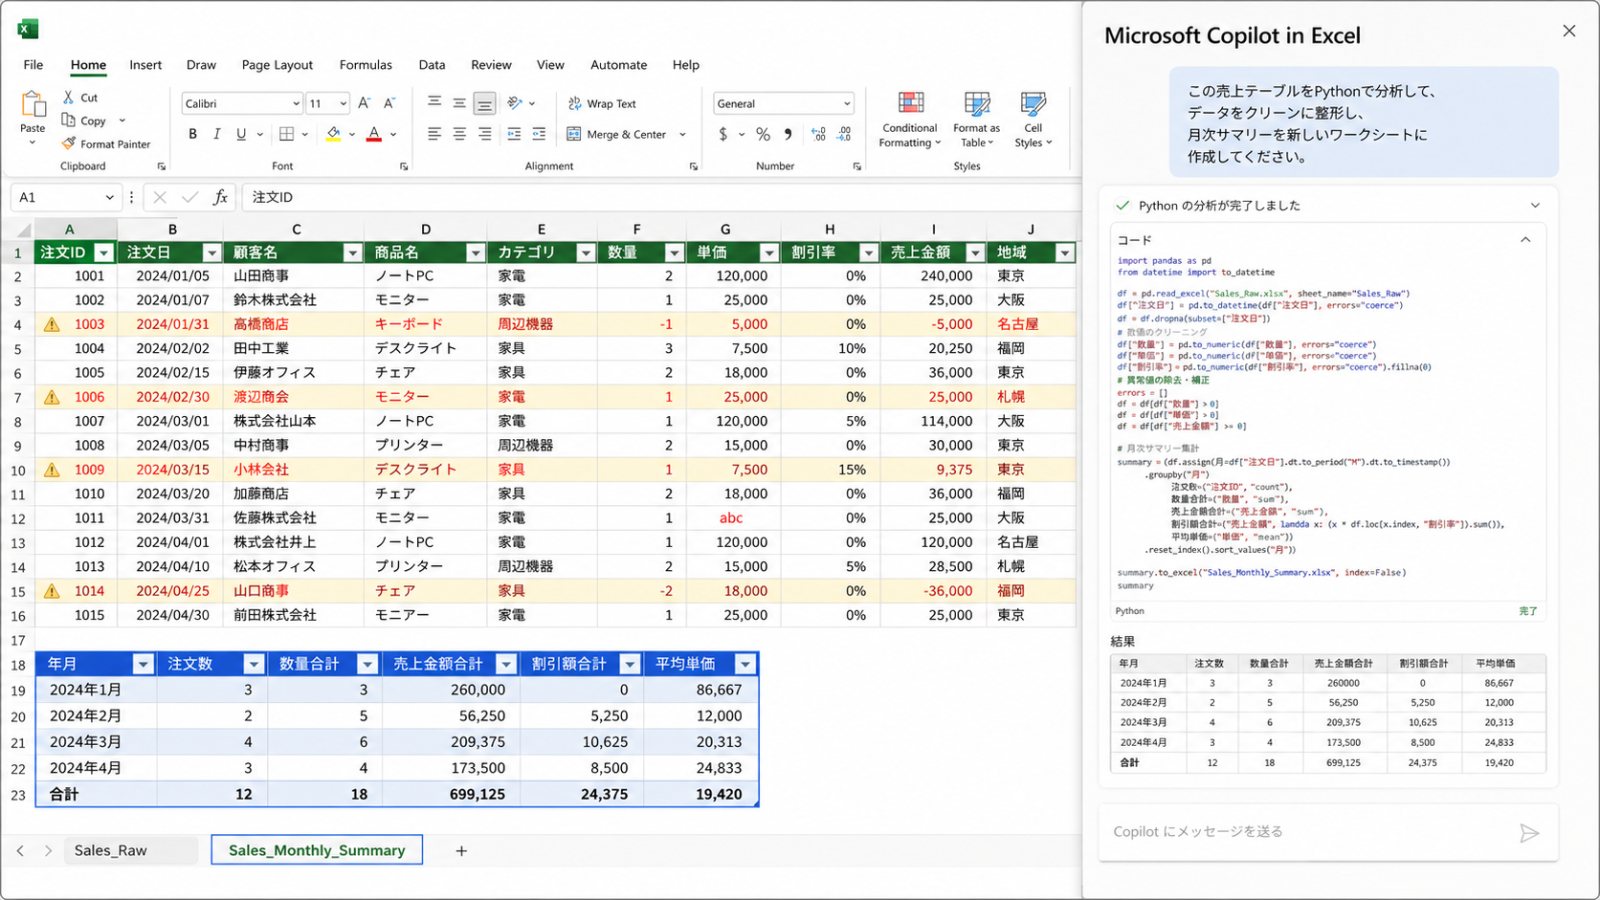The height and width of the screenshot is (900, 1600).
Task: Collapse the コード block in Copilot
Action: [x=1525, y=240]
